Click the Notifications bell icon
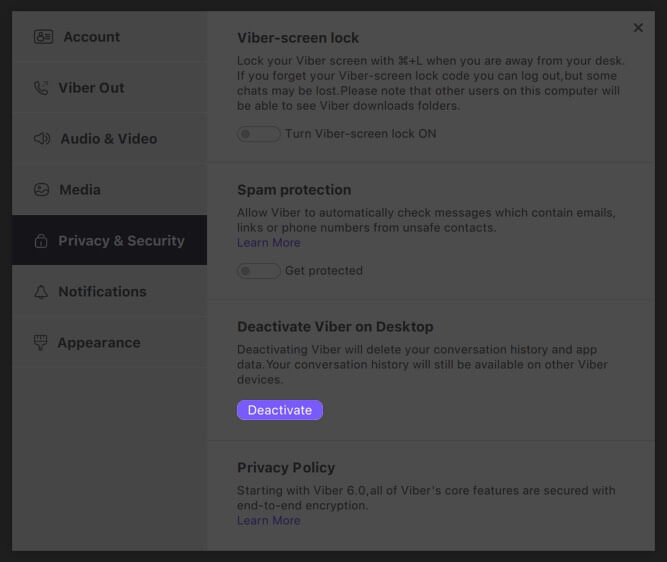667x562 pixels. pyautogui.click(x=41, y=292)
